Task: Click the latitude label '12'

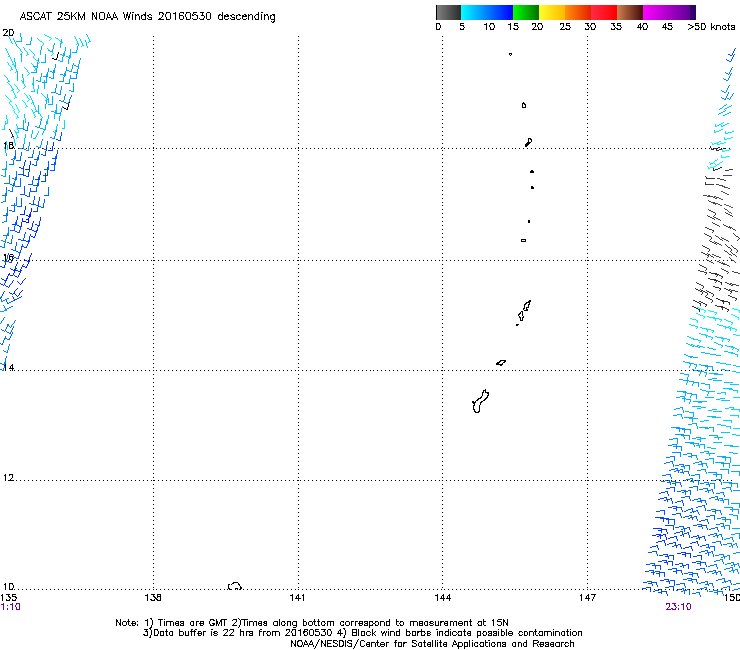Action: (8, 478)
